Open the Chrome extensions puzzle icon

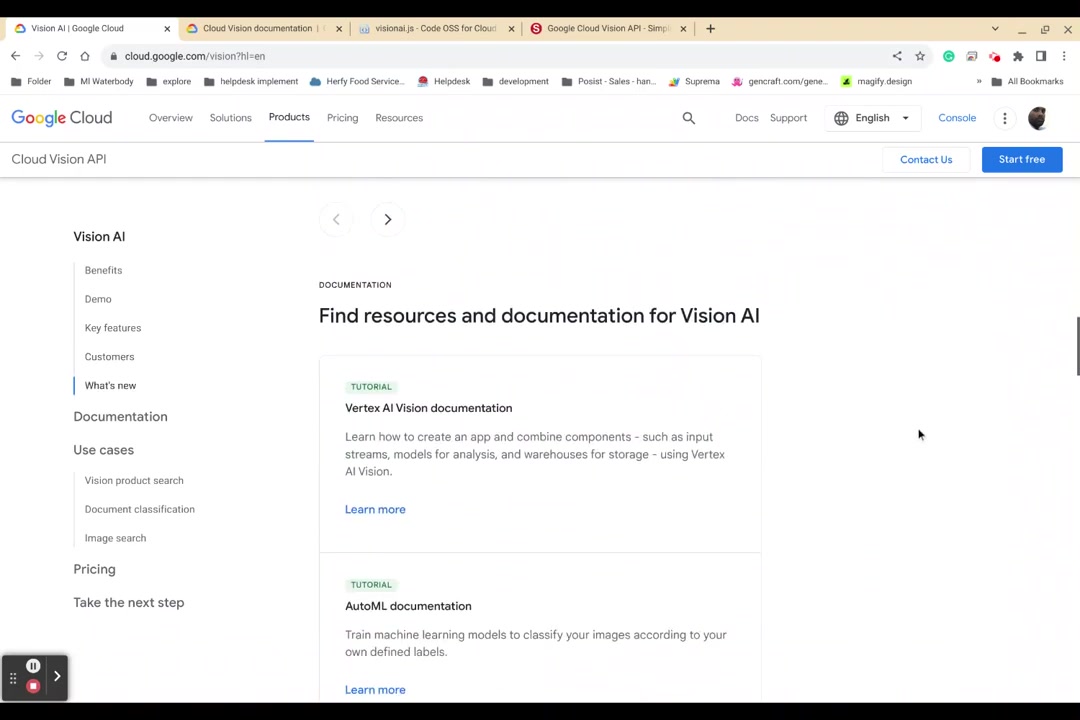coord(1018,56)
